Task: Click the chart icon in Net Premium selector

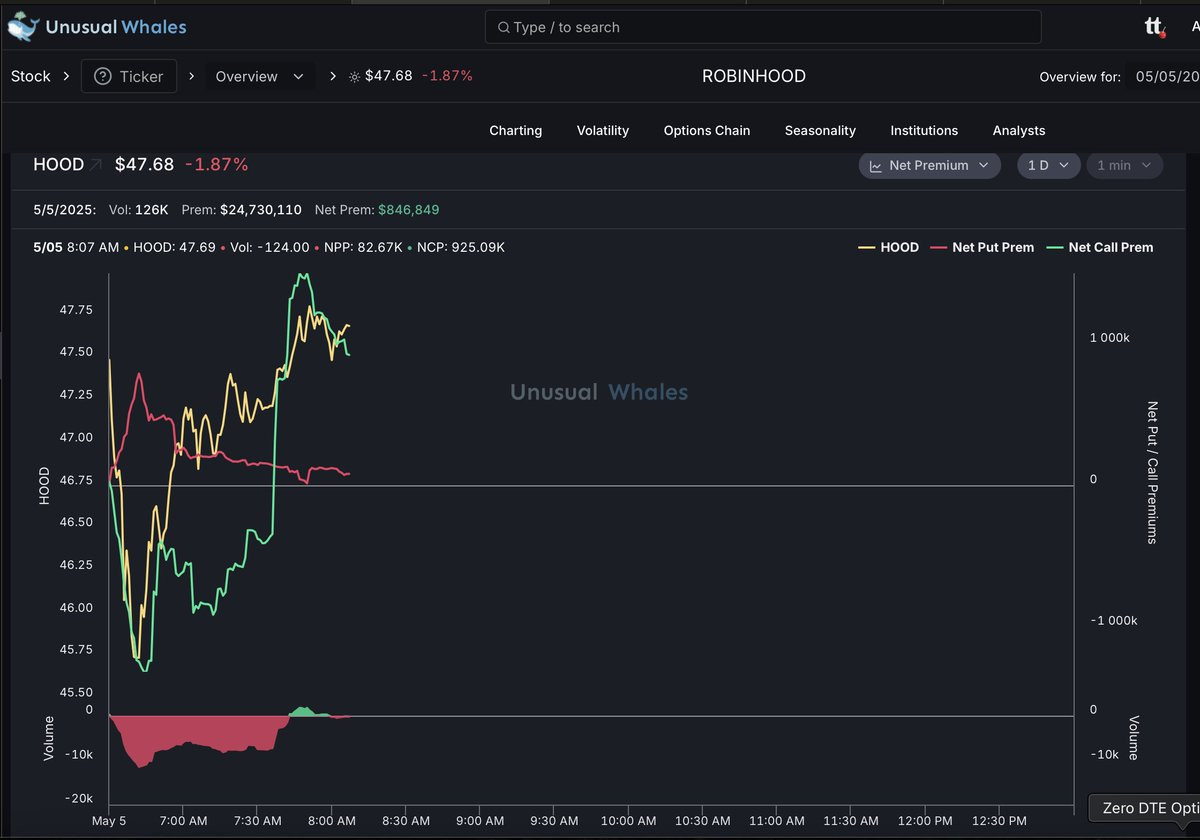Action: tap(875, 166)
